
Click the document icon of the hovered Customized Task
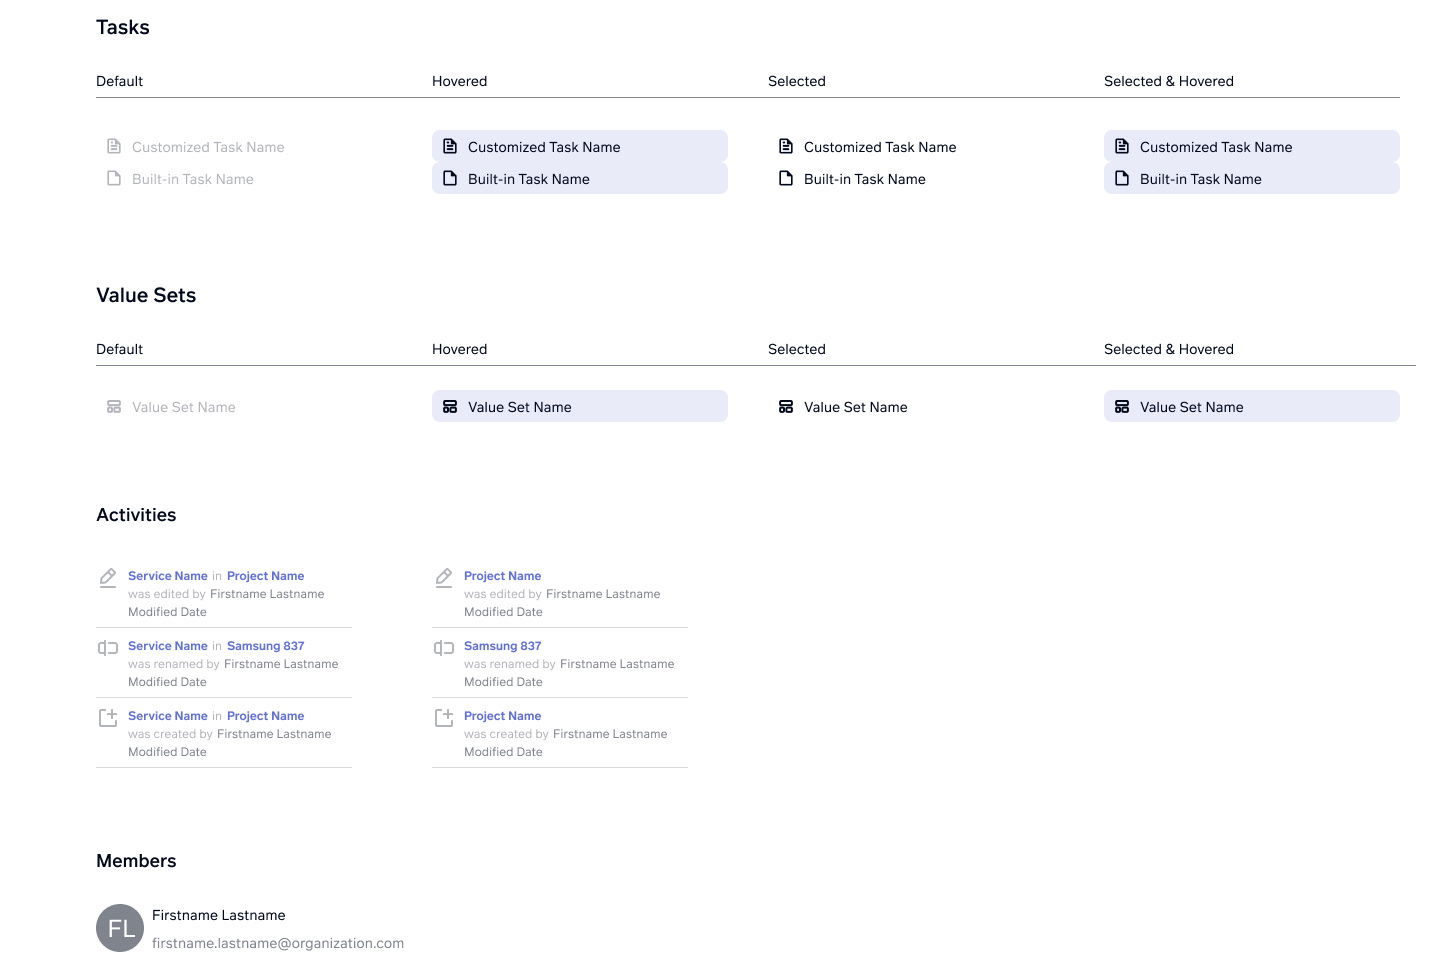pyautogui.click(x=450, y=146)
